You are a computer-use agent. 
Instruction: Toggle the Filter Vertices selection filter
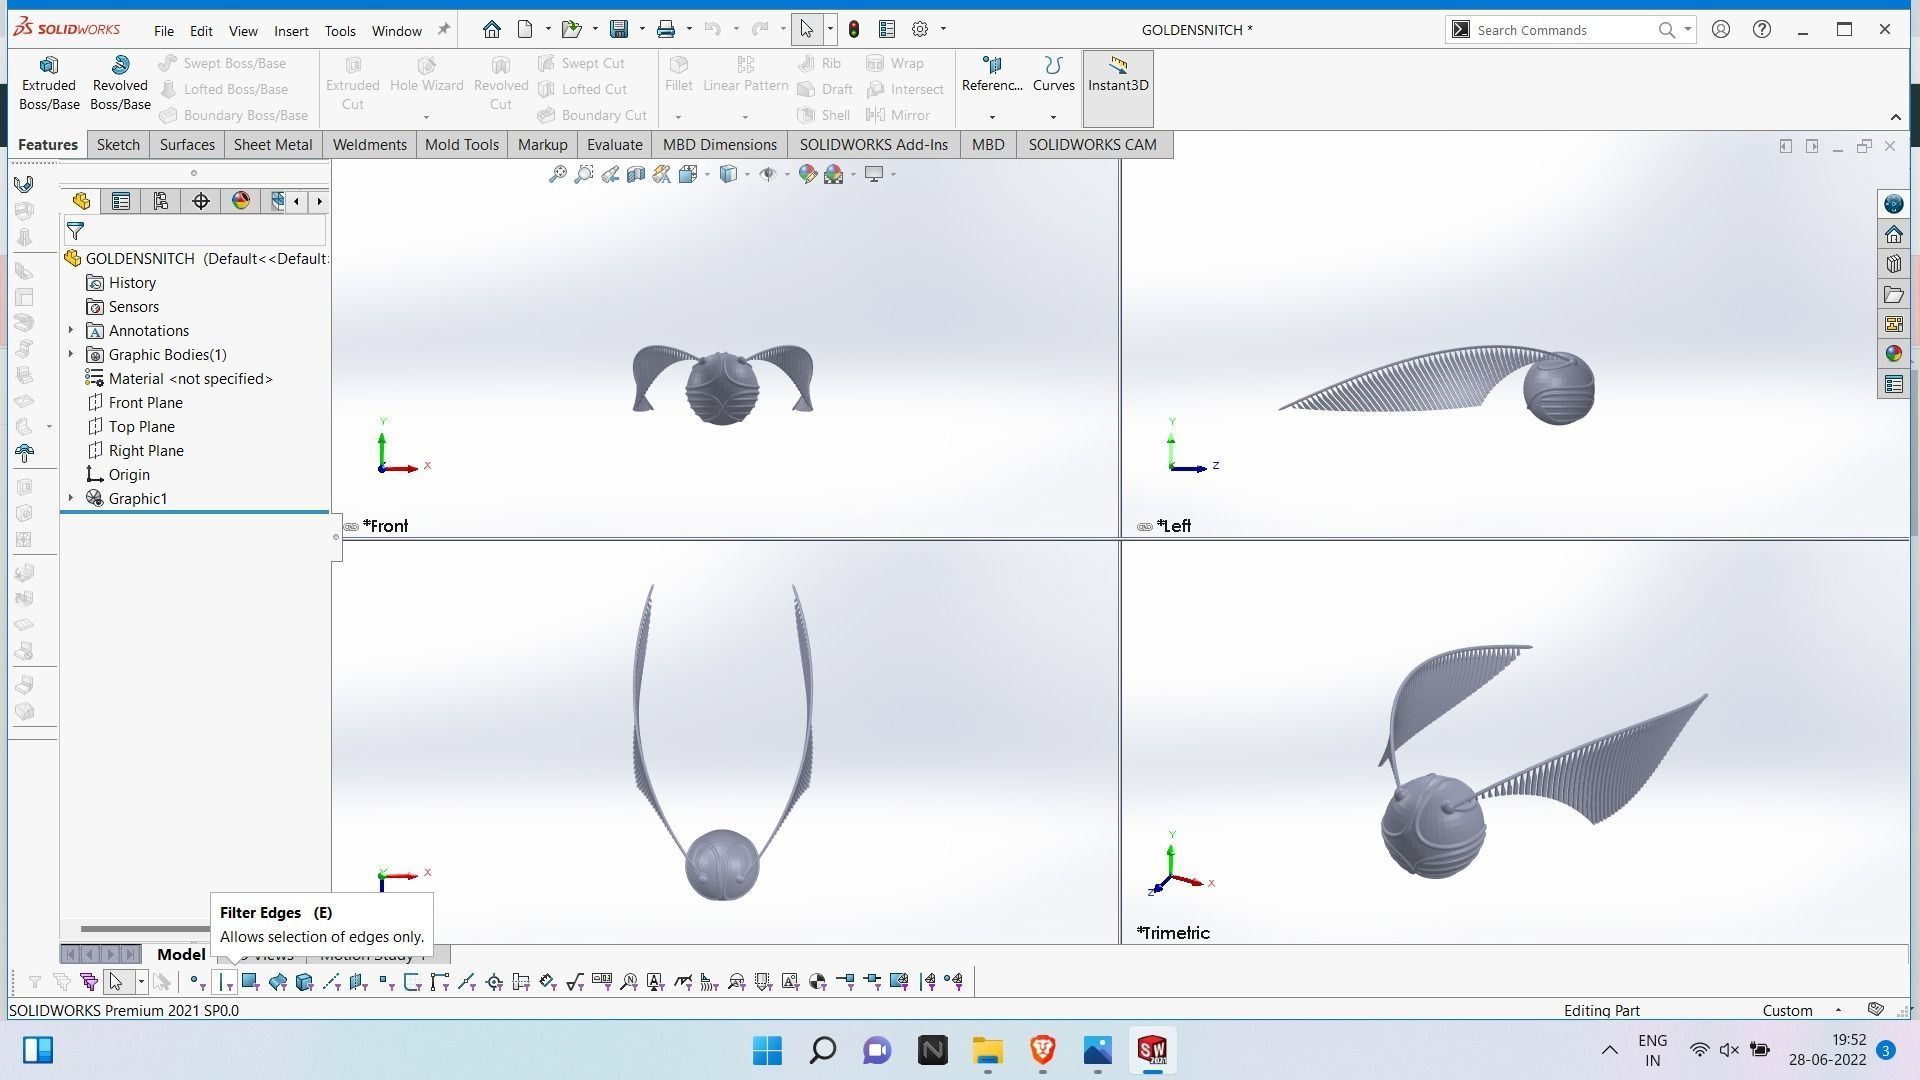tap(197, 982)
